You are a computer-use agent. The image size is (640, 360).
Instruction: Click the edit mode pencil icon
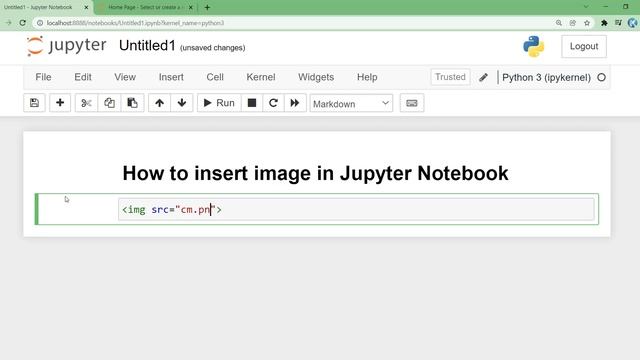483,77
